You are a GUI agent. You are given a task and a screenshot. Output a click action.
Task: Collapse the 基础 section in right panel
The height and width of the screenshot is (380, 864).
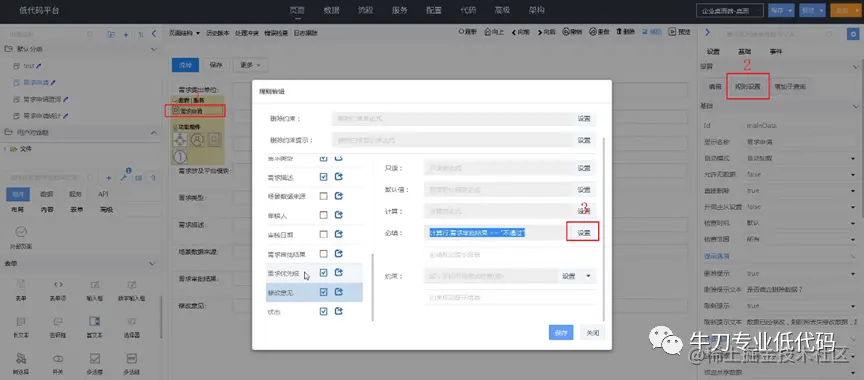(x=855, y=106)
